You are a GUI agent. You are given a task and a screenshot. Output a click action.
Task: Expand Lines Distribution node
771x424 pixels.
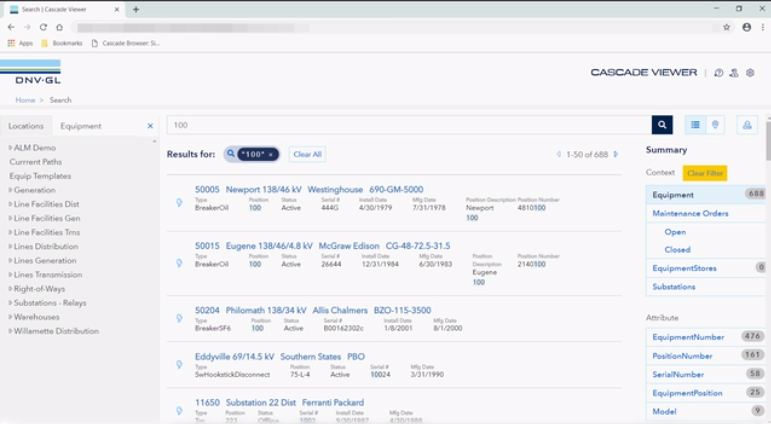(x=10, y=246)
